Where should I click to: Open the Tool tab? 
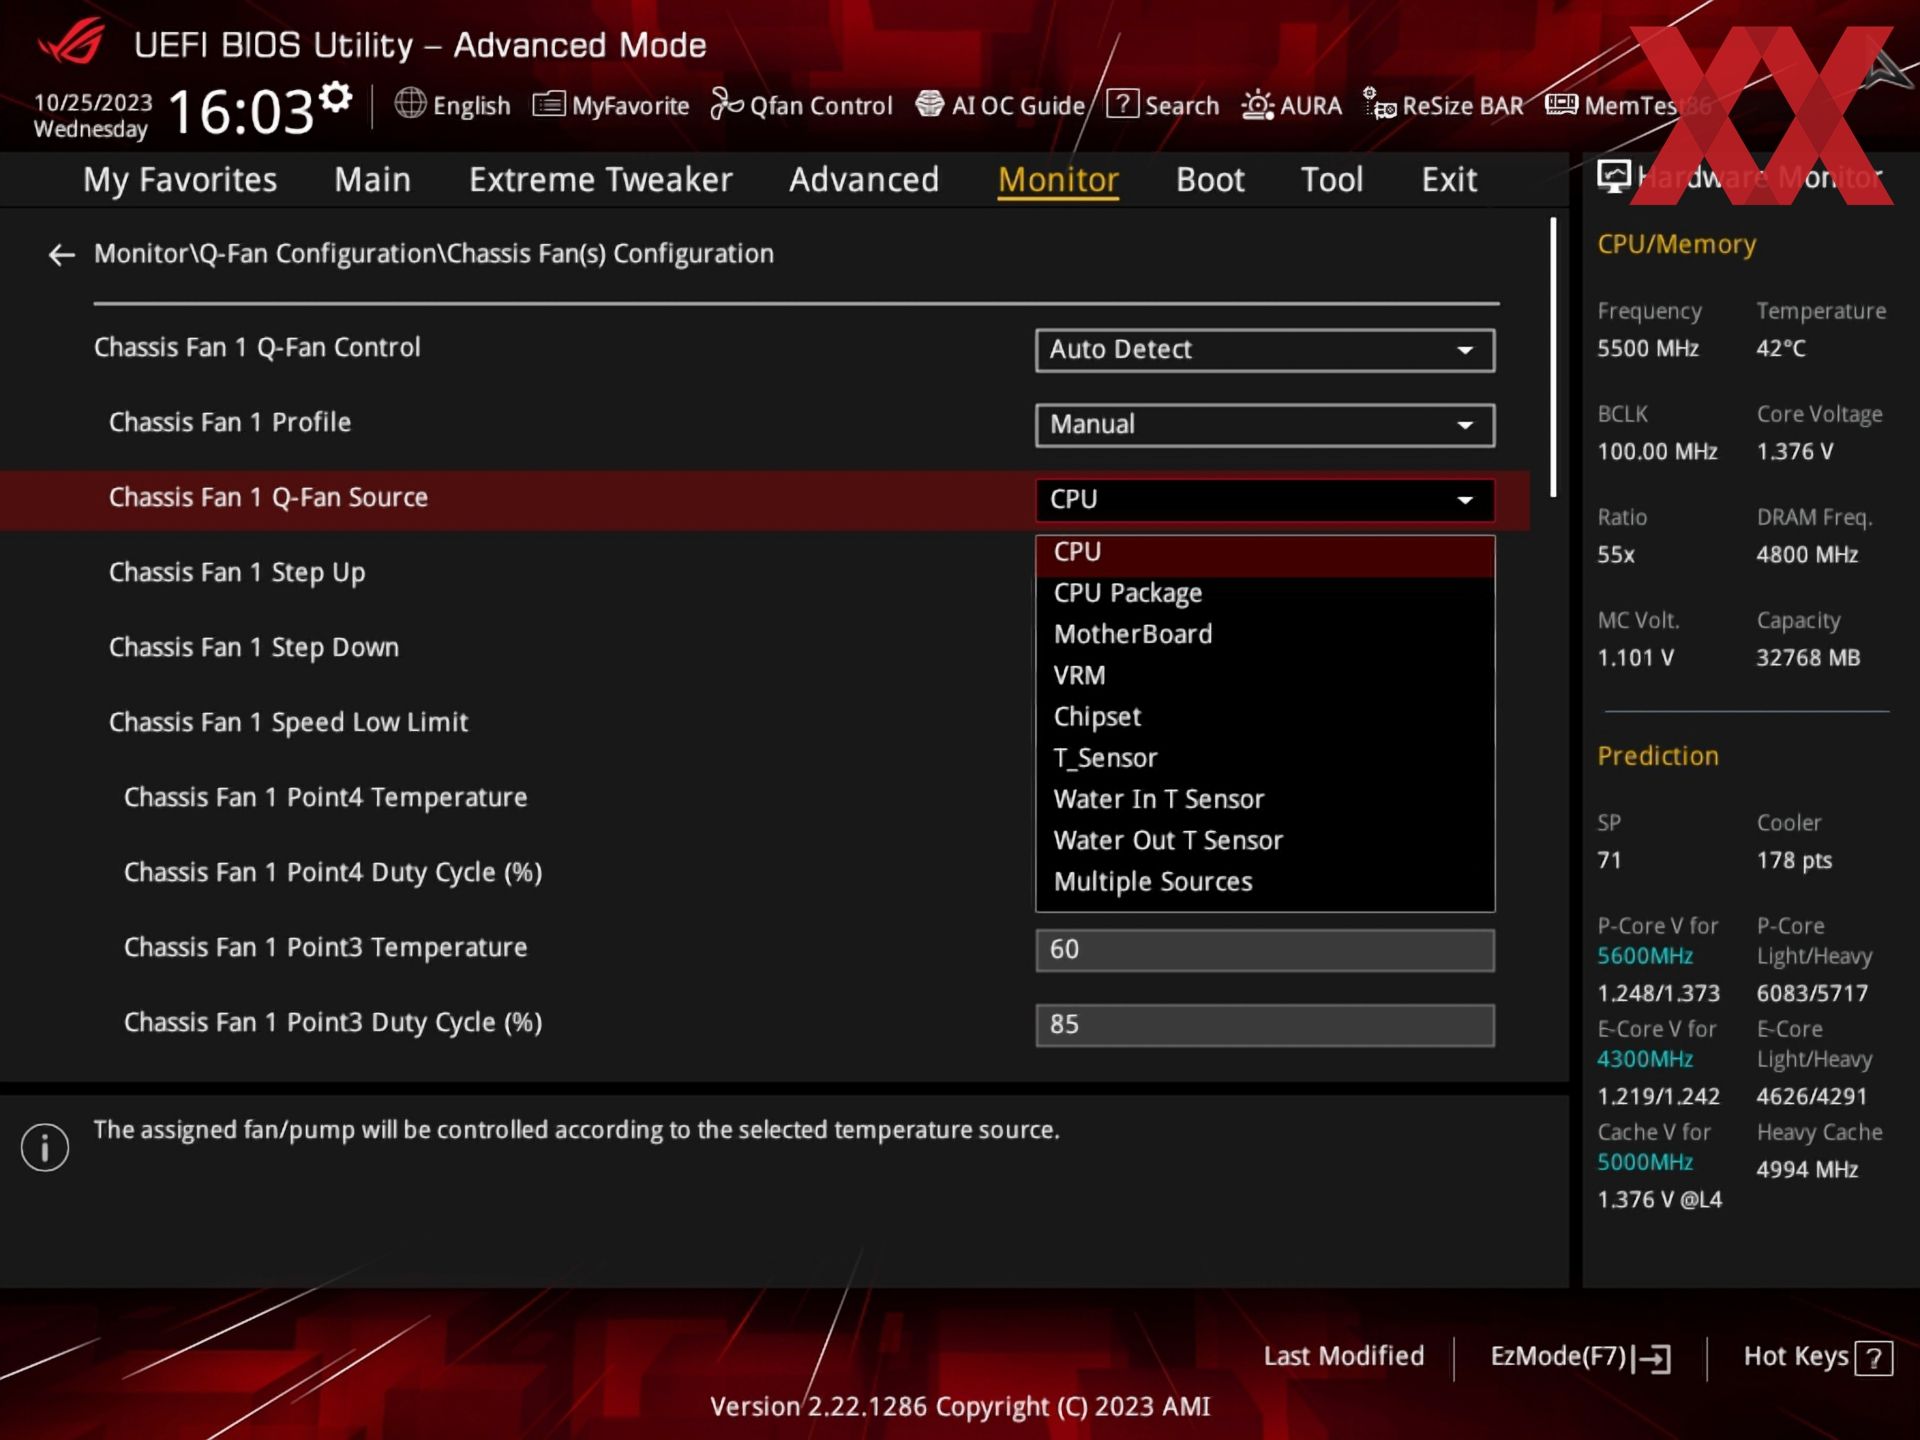1331,180
